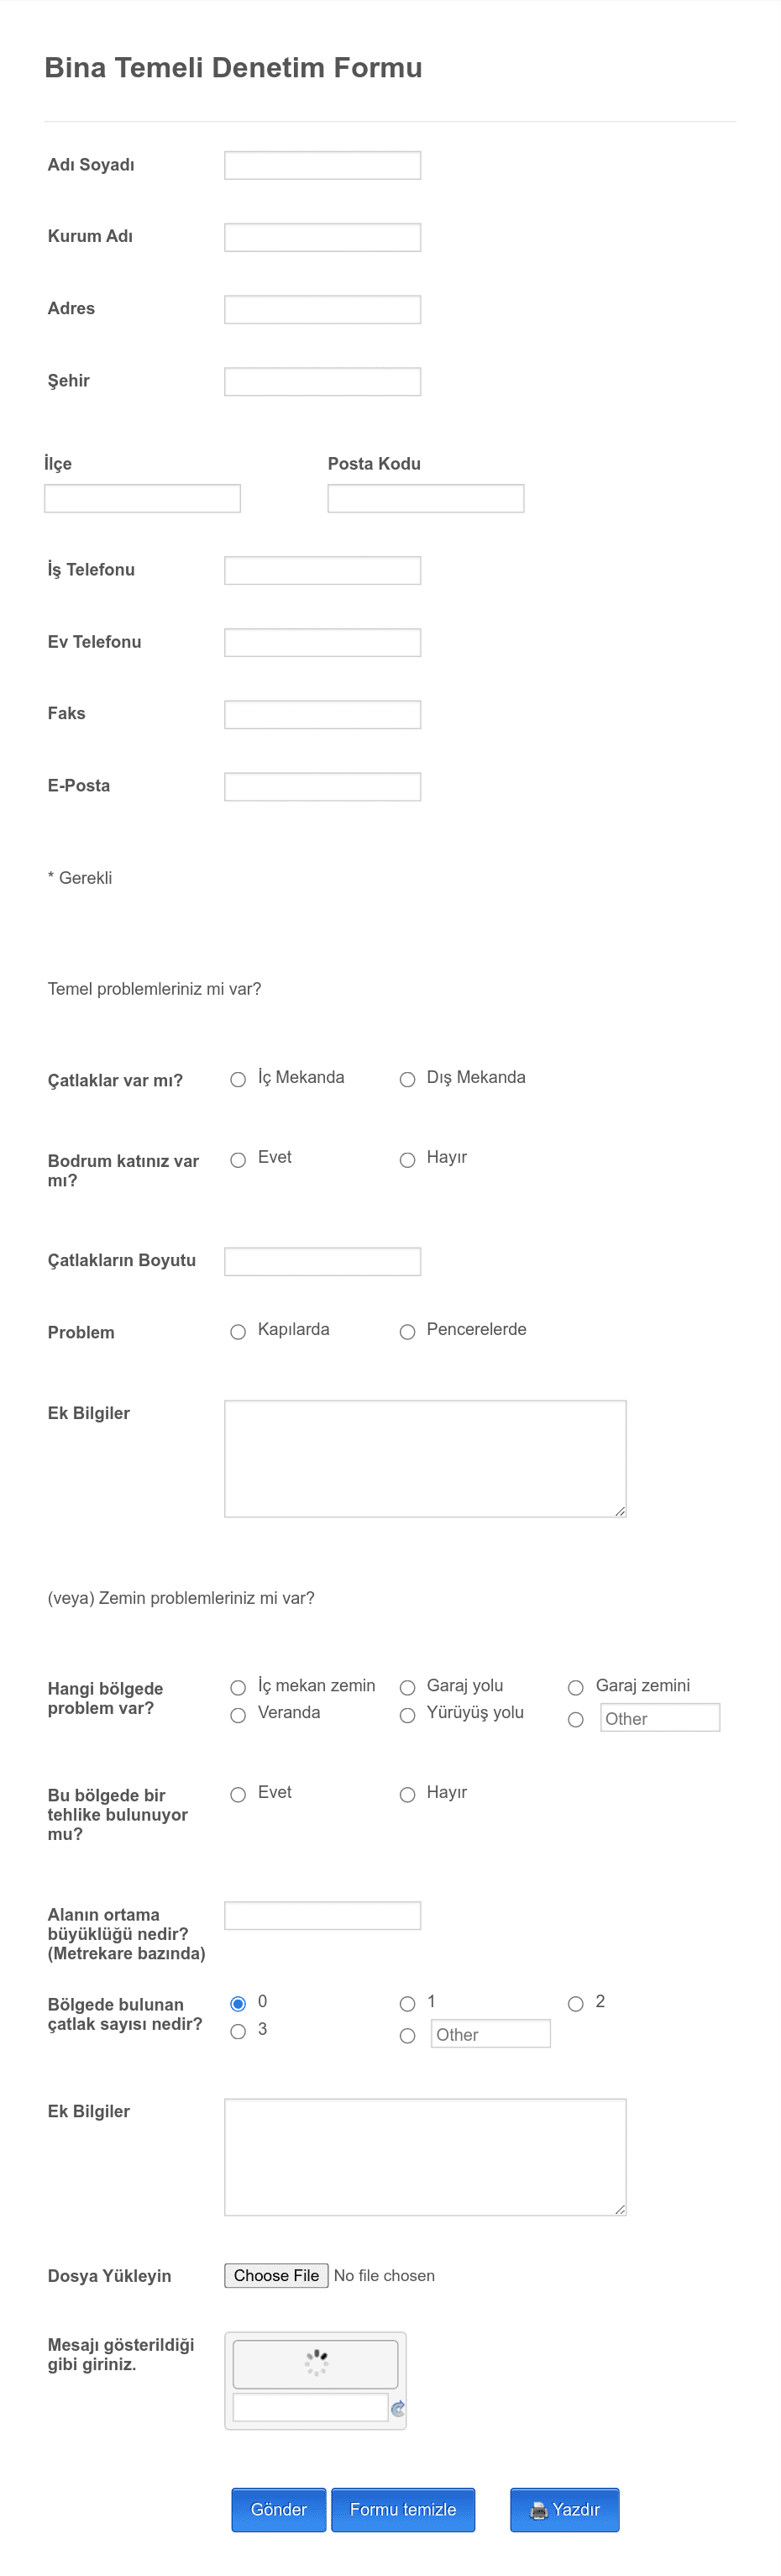Click the first Ek Bilgiler textarea
The width and height of the screenshot is (781, 2576).
(425, 1458)
